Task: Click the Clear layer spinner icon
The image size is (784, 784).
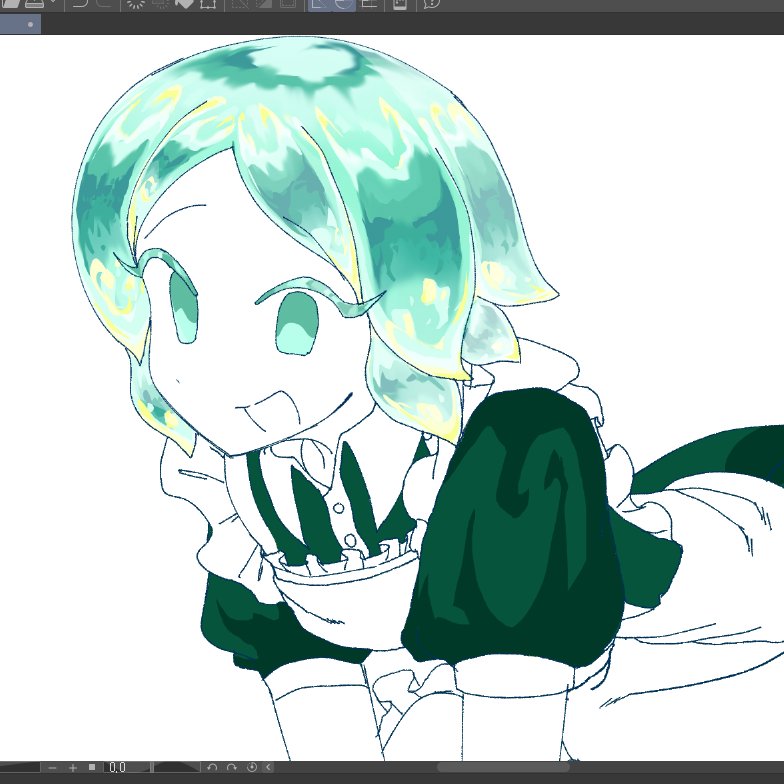Action: [x=135, y=4]
